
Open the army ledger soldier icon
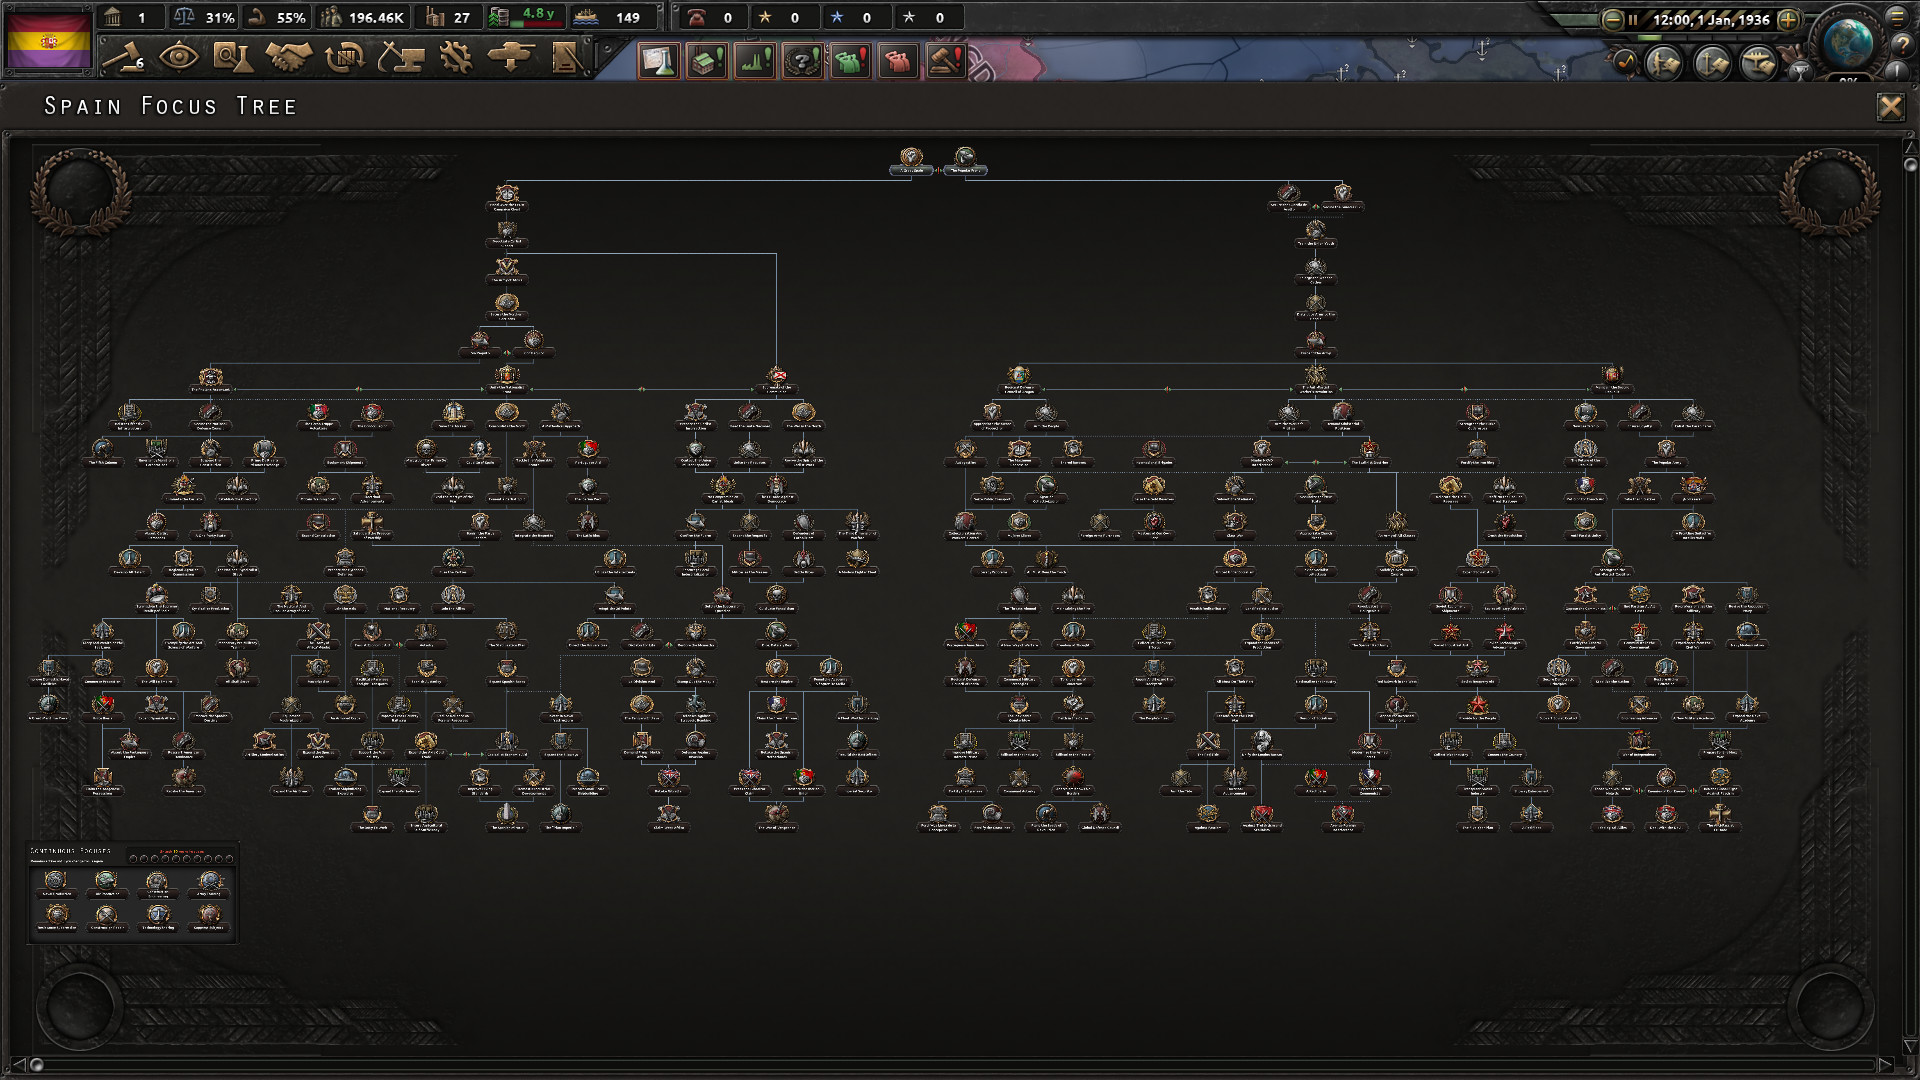tap(1664, 64)
